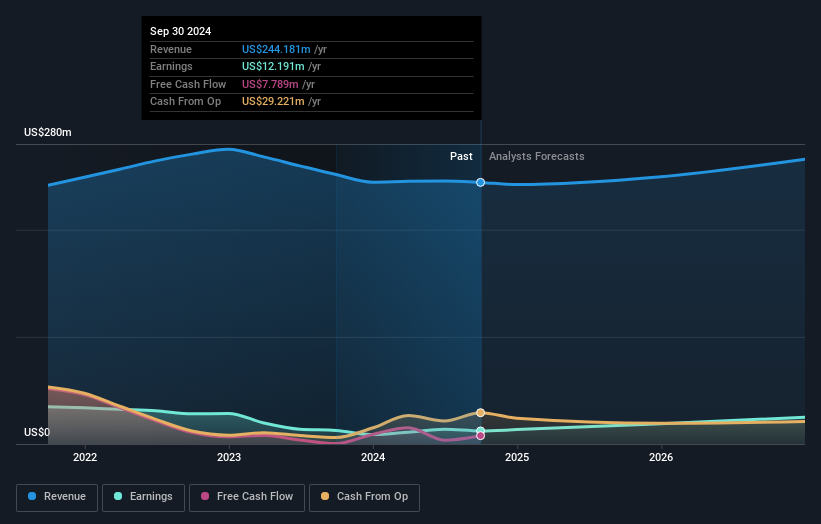Click the US$0 axis label
The height and width of the screenshot is (524, 821).
(x=37, y=432)
